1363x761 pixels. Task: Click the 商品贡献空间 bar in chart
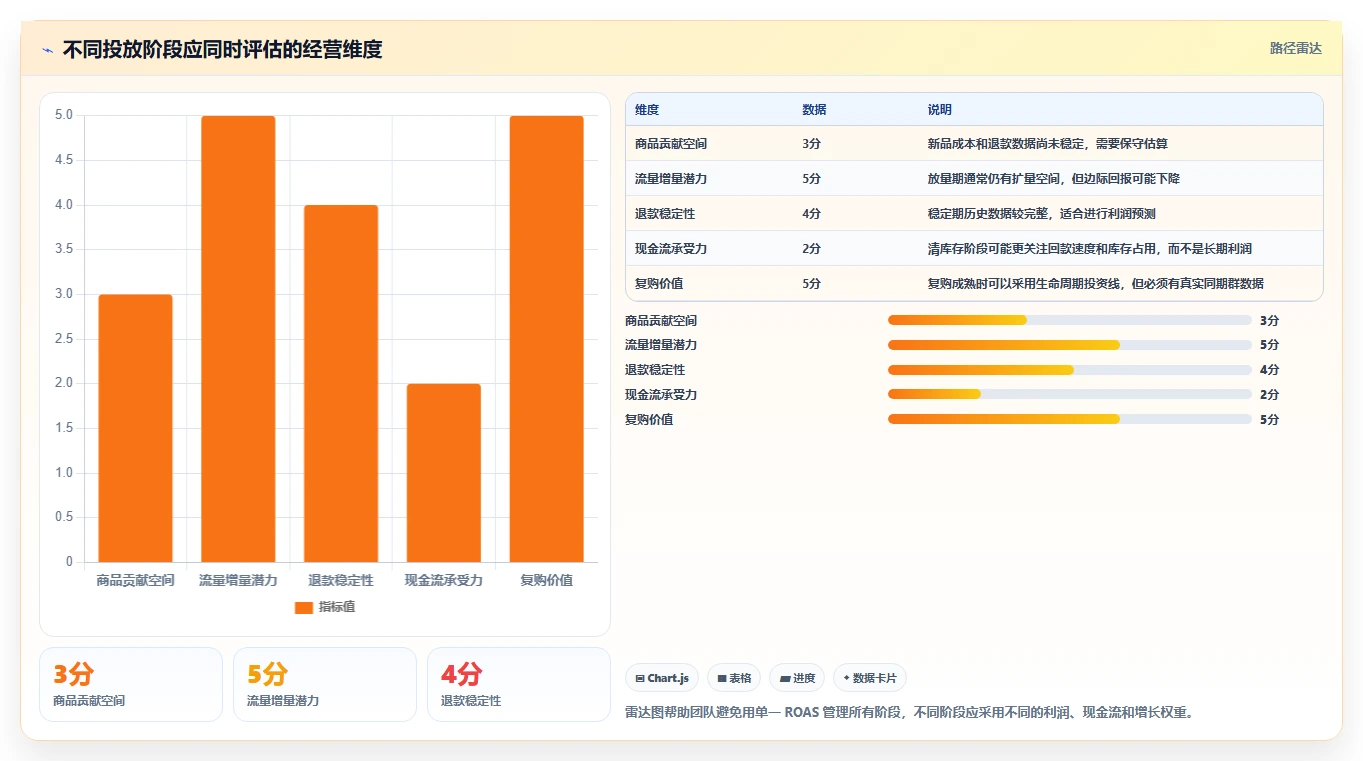pyautogui.click(x=135, y=428)
